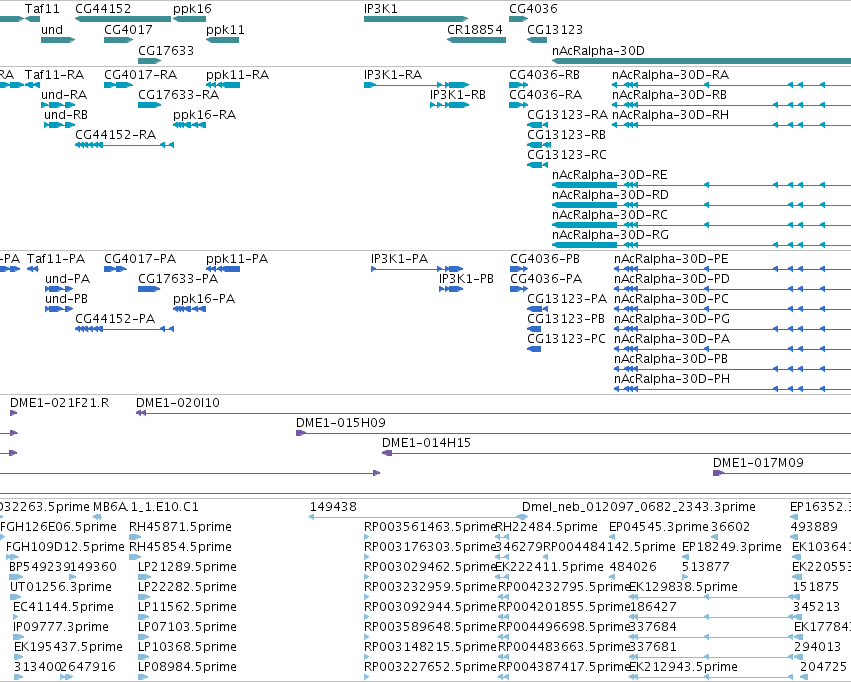Click EST LP07103.5prime label

coord(187,626)
